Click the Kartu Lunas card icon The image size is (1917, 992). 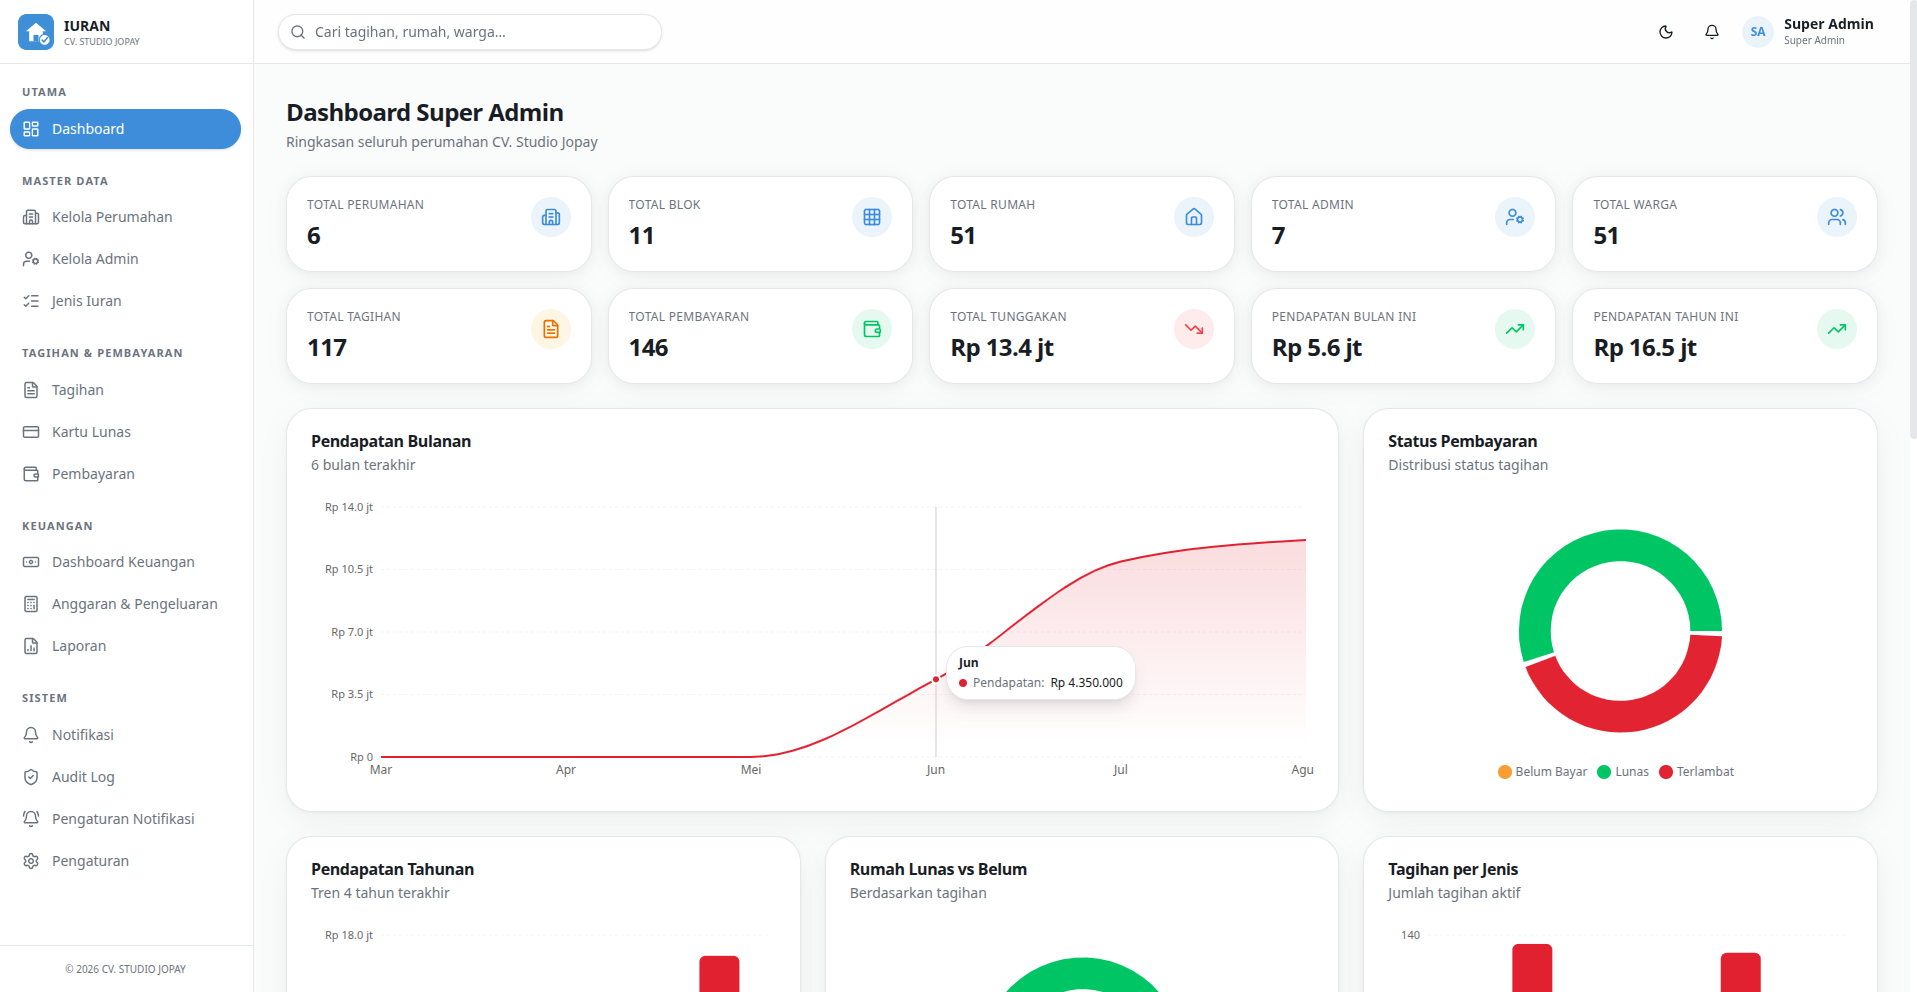point(31,432)
